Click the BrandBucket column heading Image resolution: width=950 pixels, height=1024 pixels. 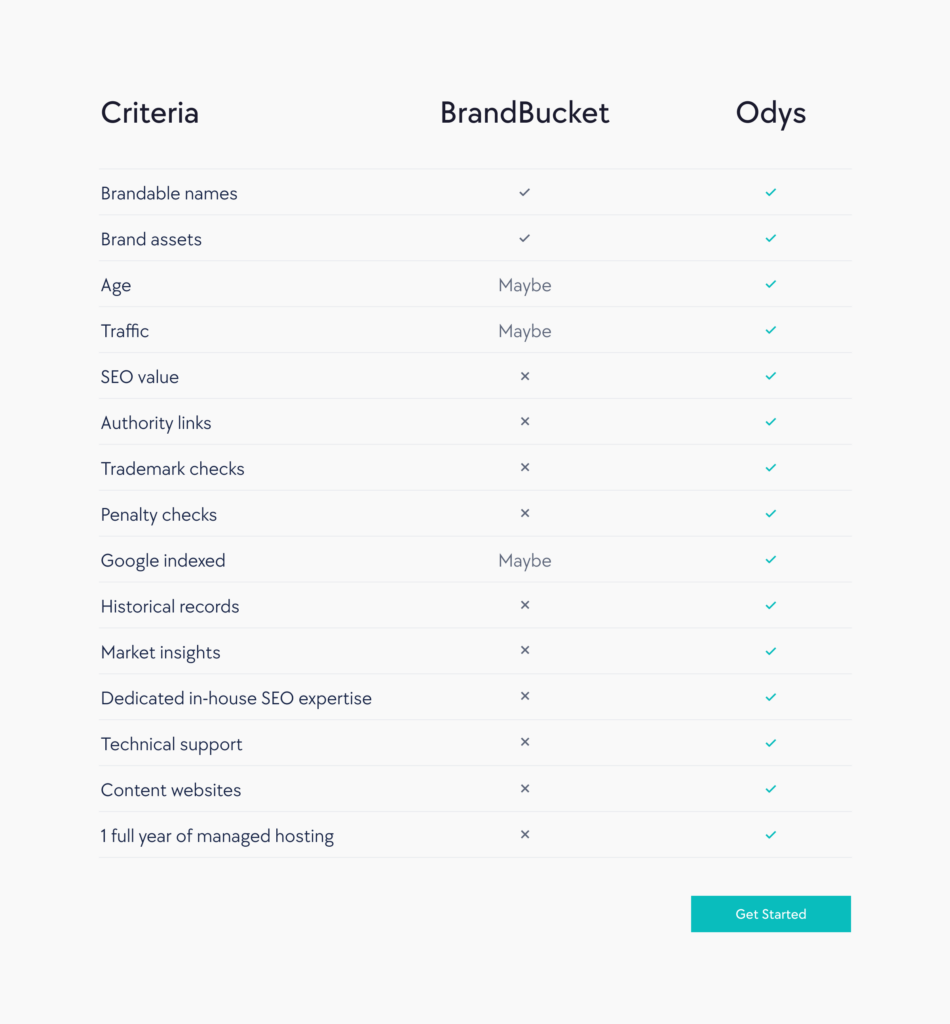(x=524, y=112)
